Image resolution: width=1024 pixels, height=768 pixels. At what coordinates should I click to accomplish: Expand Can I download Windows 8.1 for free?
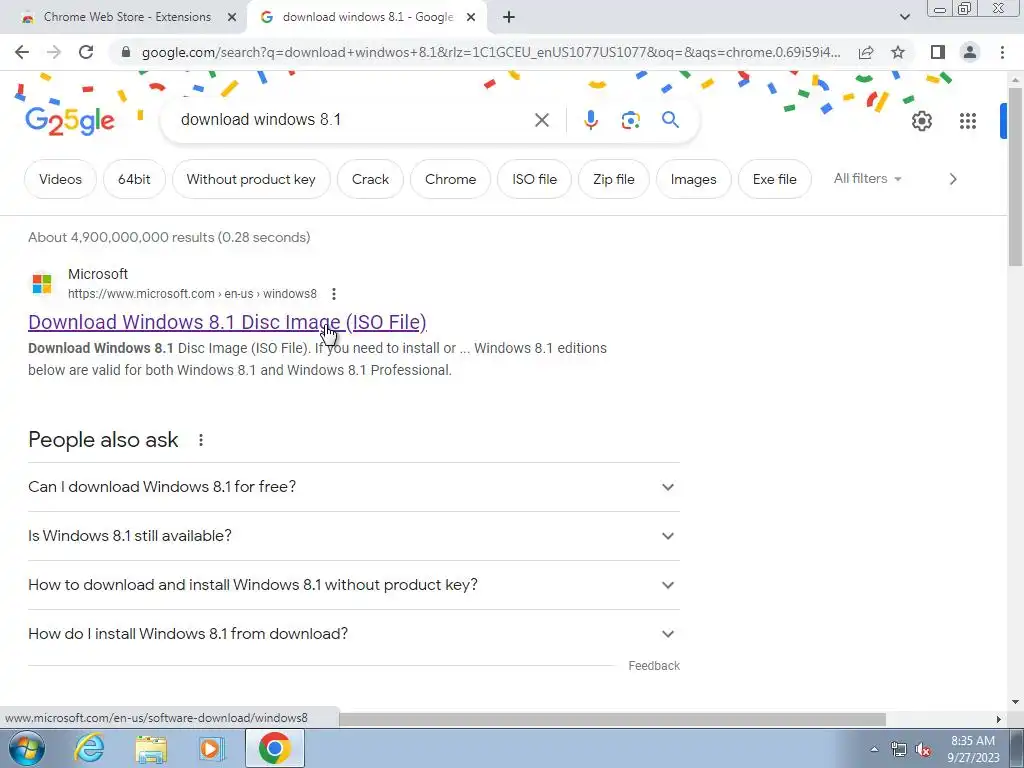354,487
